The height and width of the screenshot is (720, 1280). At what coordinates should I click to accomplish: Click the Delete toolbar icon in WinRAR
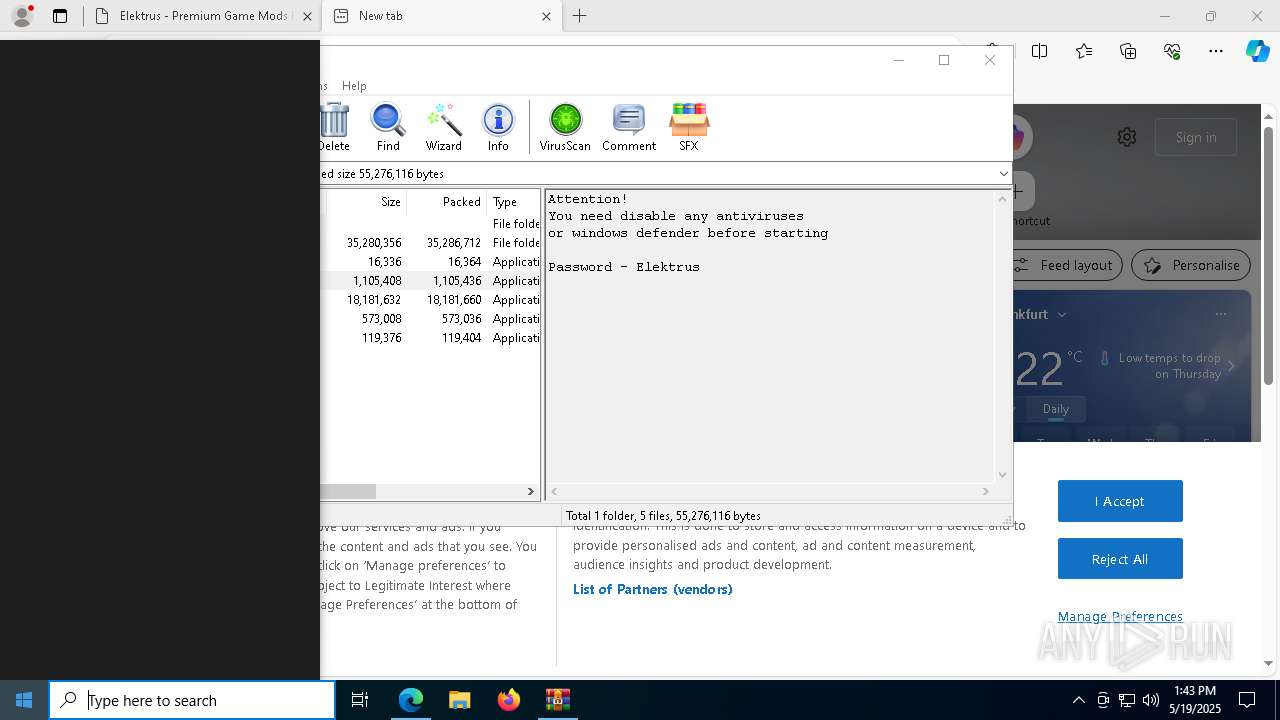[x=334, y=127]
